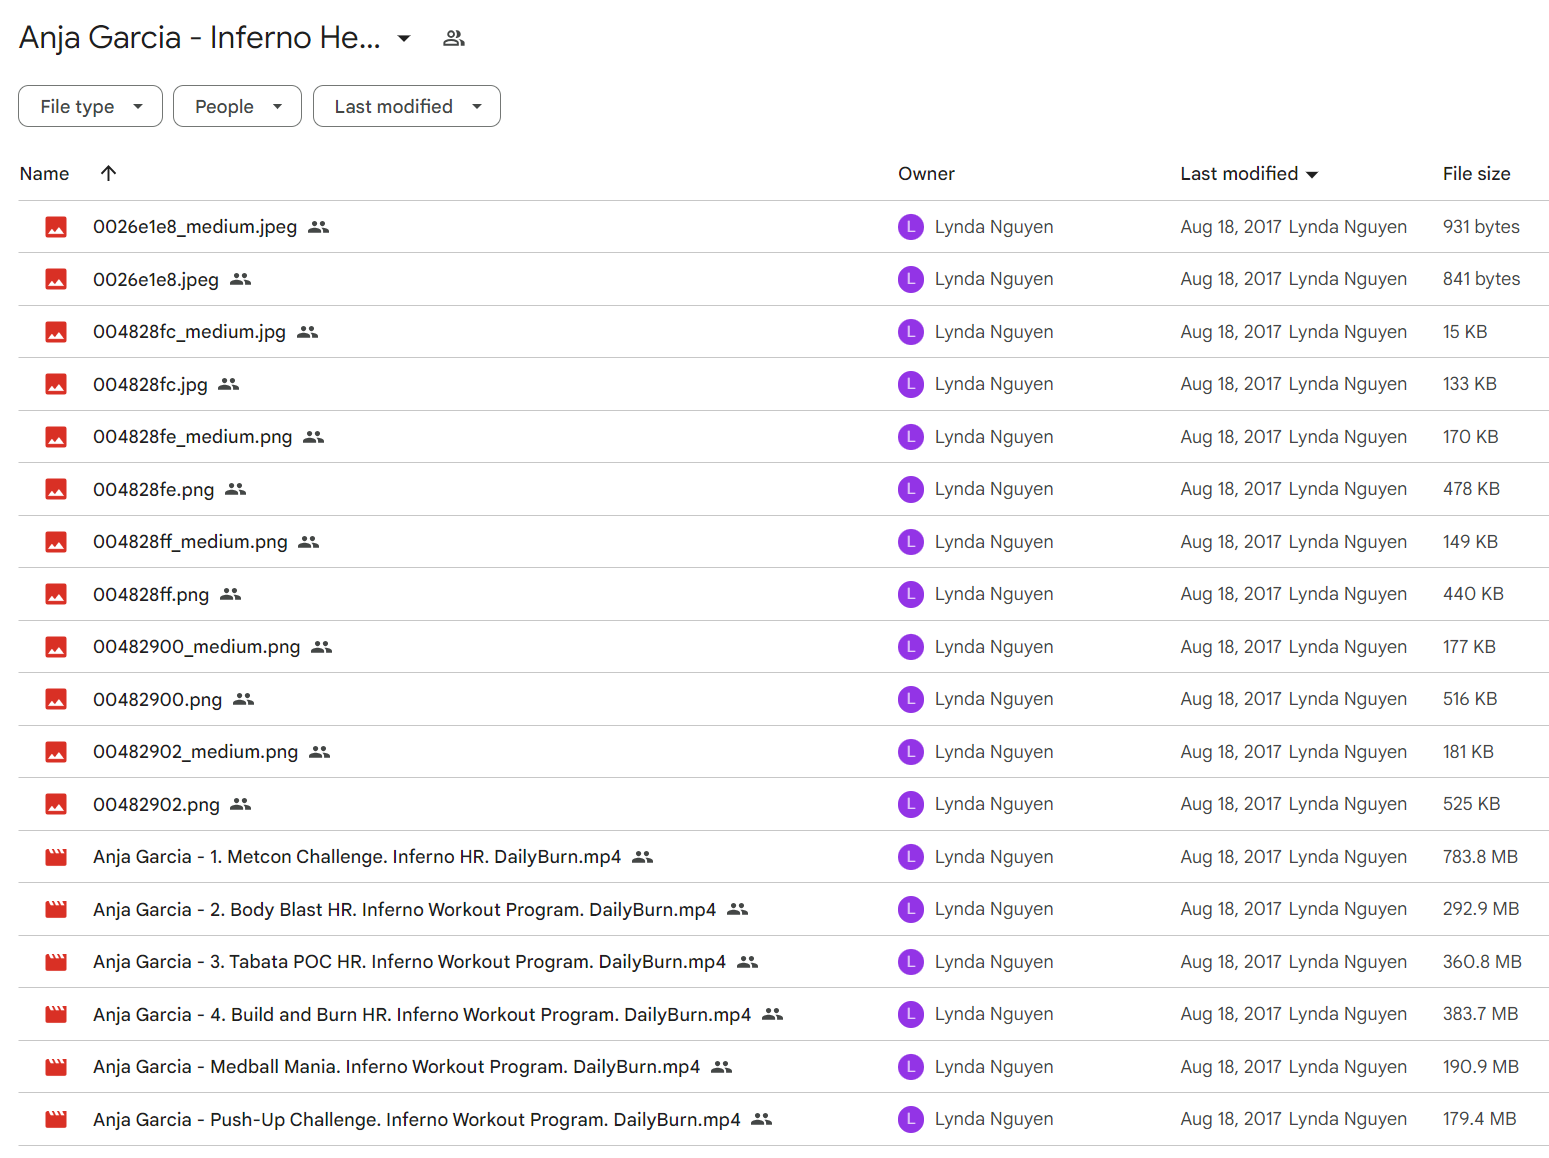Viewport: 1549px width, 1158px height.
Task: Click the image icon for 00482902_medium.png
Action: [56, 752]
